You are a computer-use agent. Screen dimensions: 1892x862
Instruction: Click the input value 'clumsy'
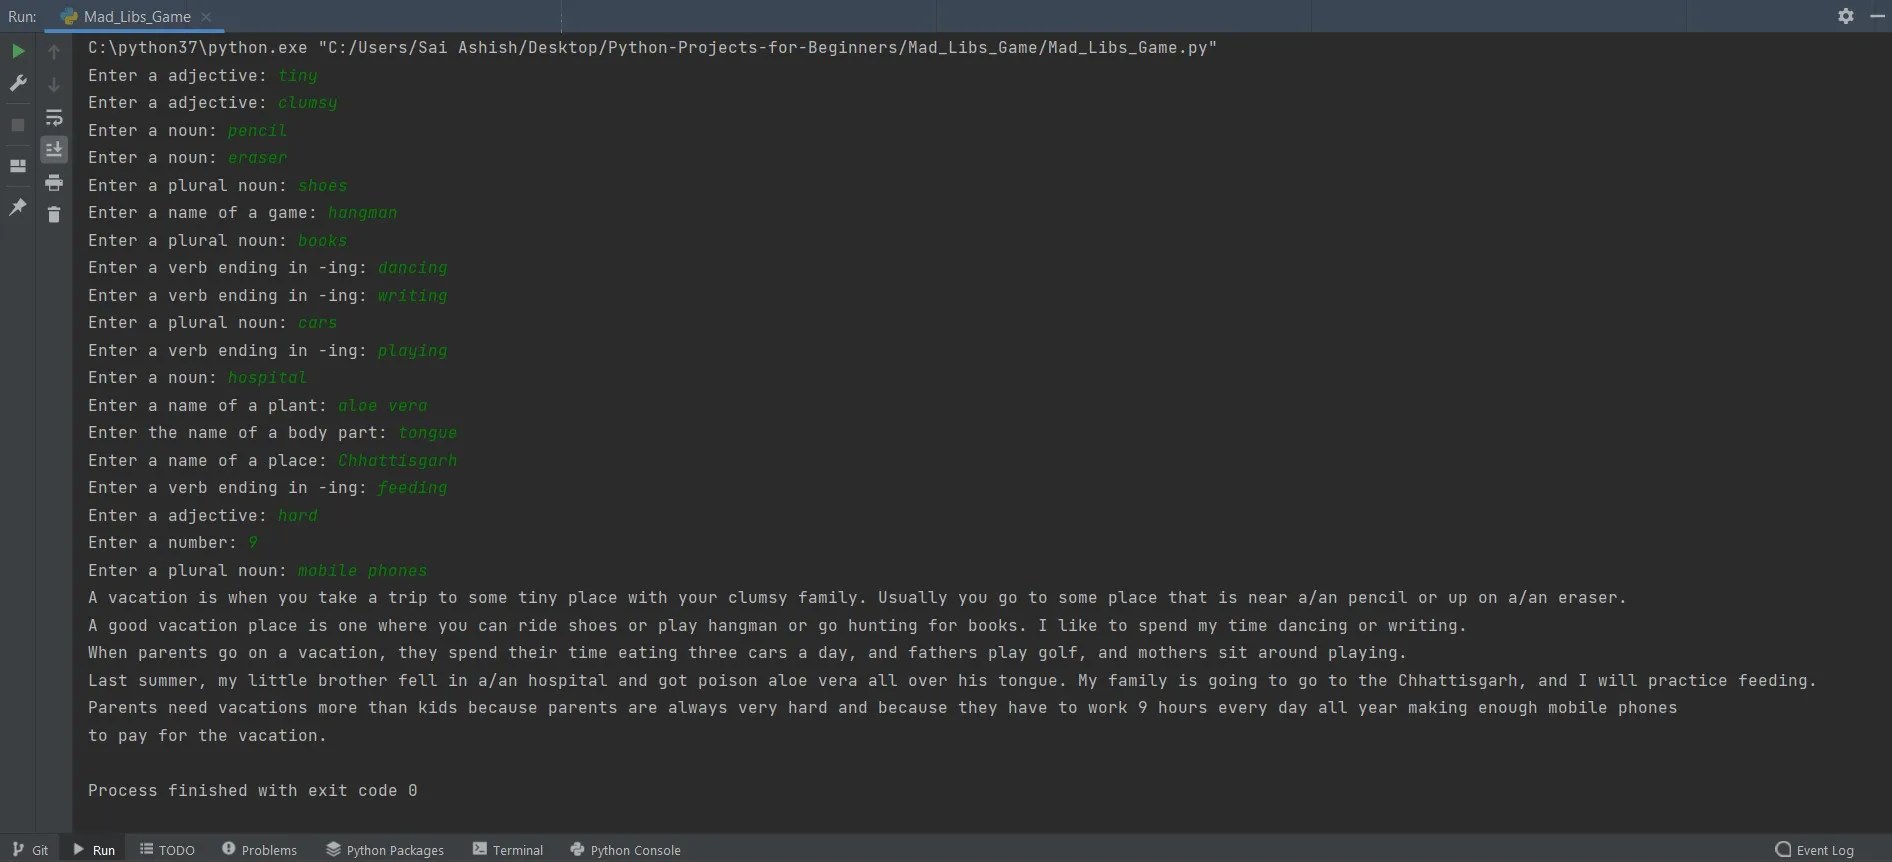click(307, 103)
